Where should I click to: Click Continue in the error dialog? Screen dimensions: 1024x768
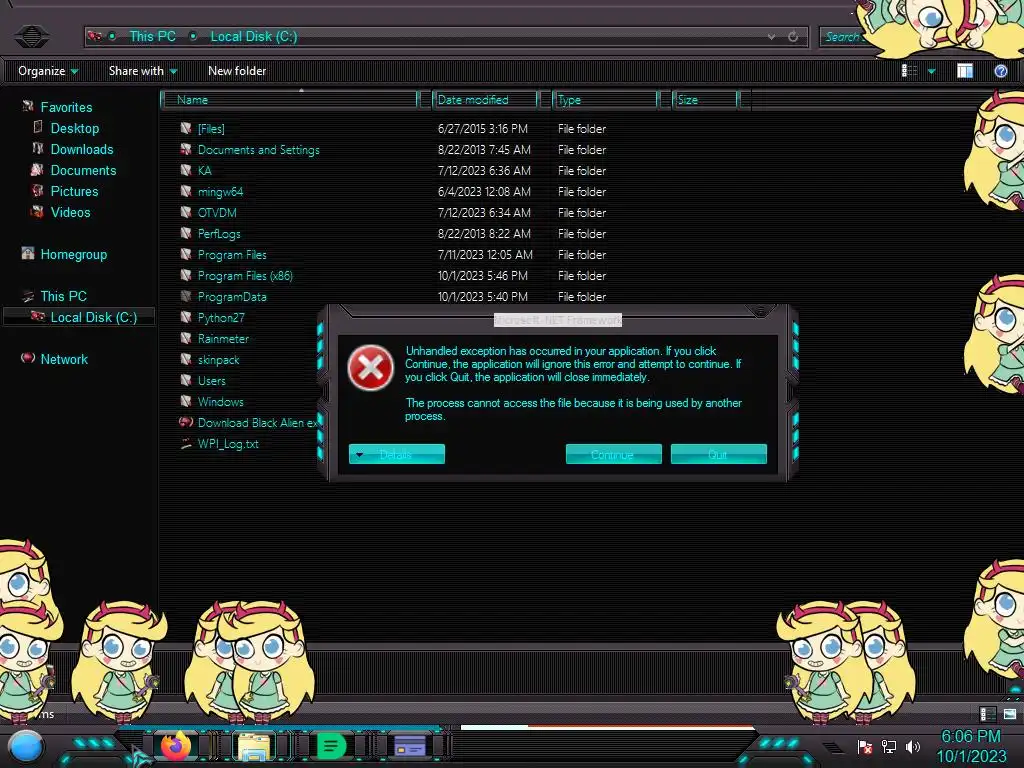(613, 454)
